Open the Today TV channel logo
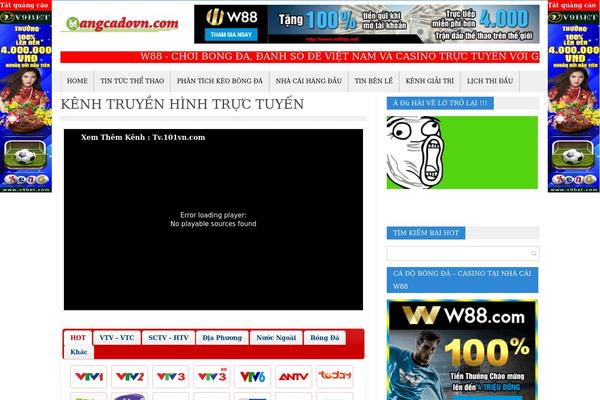The width and height of the screenshot is (600, 400). [x=334, y=377]
